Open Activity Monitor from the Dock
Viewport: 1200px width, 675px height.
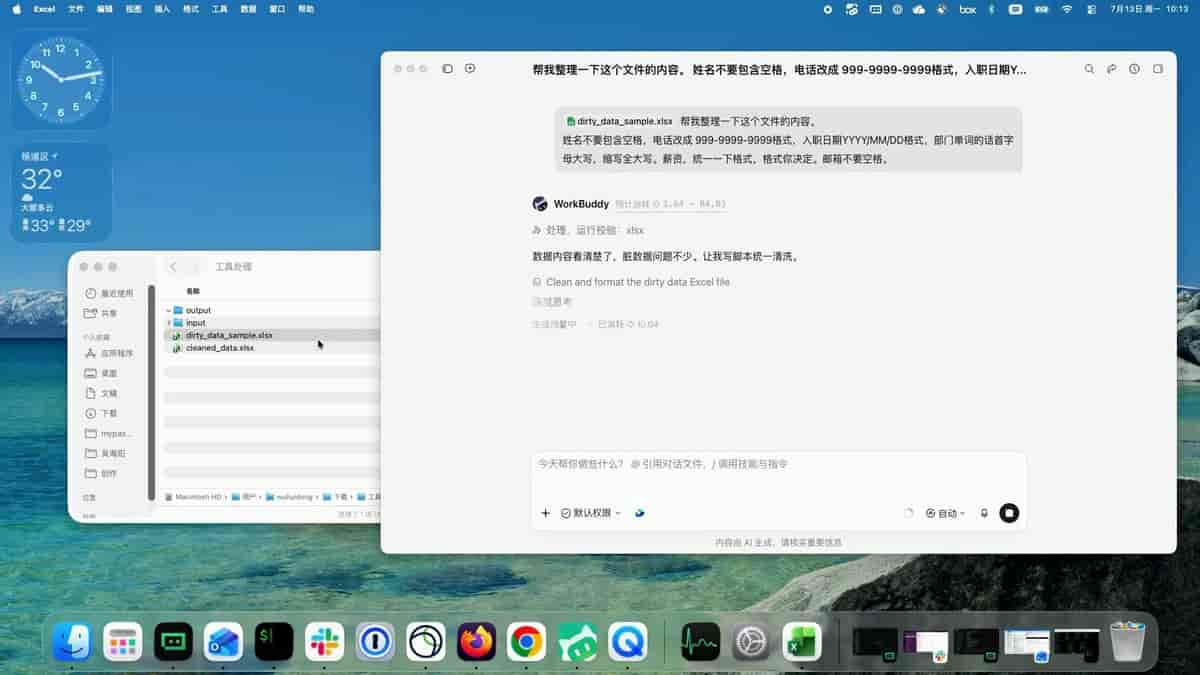click(x=700, y=641)
